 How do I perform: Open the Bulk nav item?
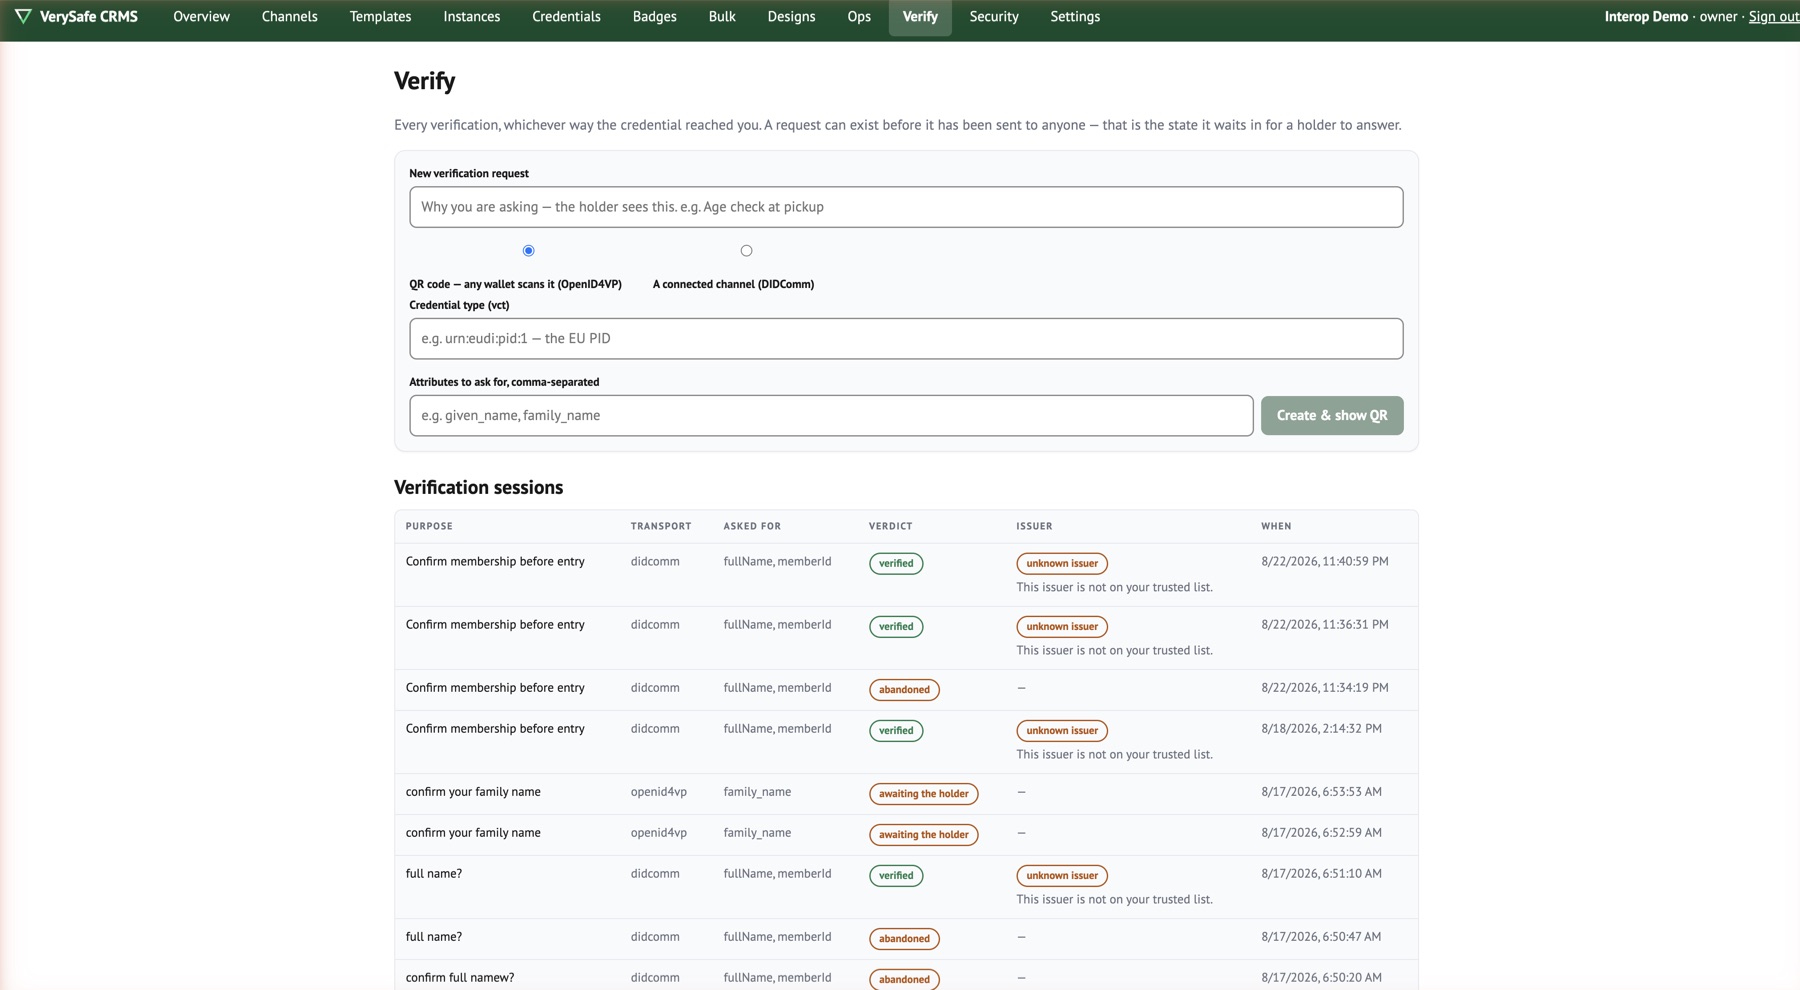[722, 16]
